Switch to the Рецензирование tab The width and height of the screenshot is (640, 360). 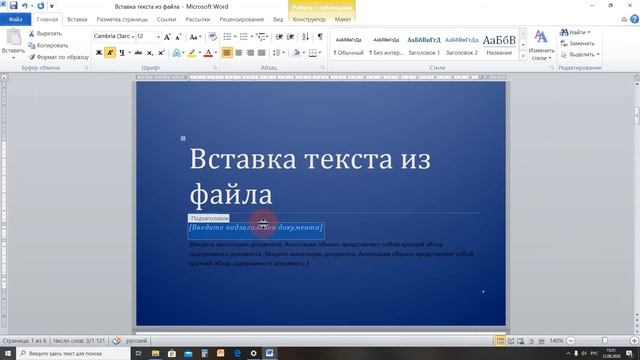(x=242, y=19)
